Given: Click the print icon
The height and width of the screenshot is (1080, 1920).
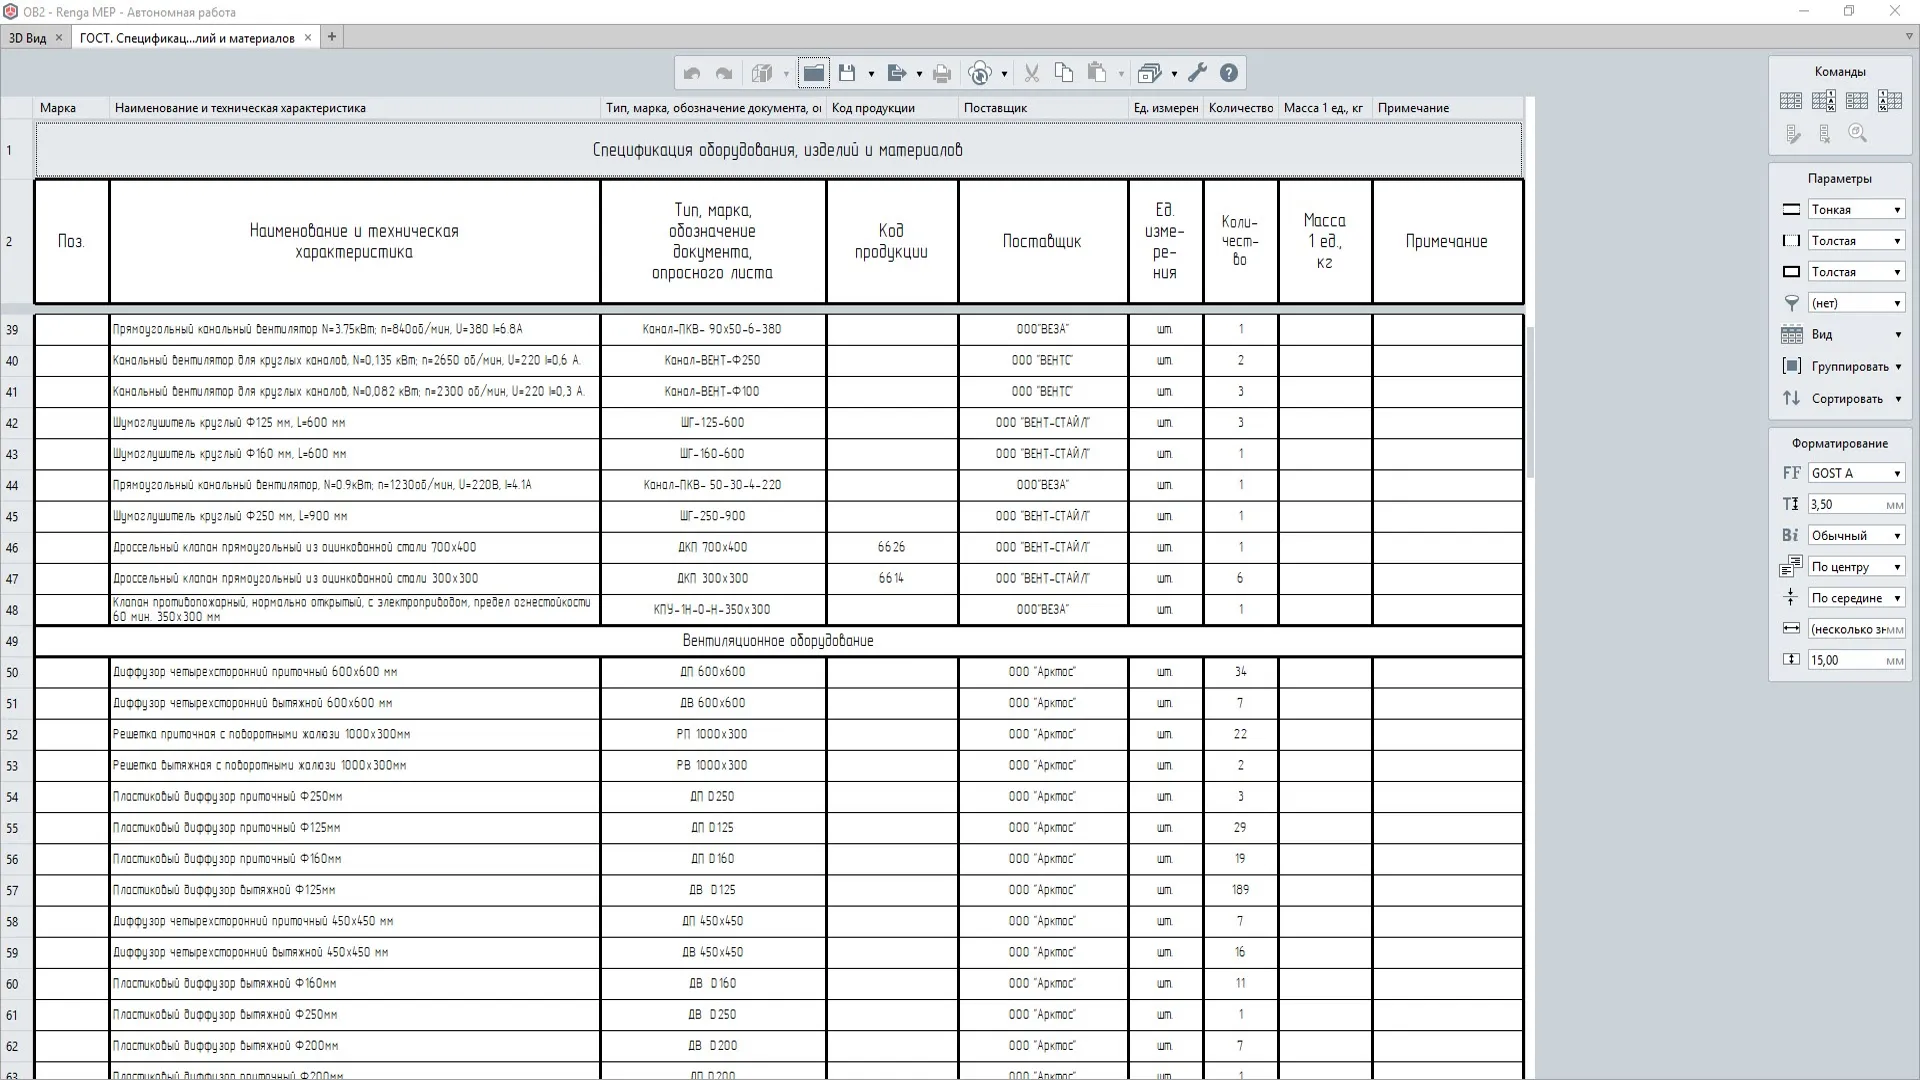Looking at the screenshot, I should pyautogui.click(x=942, y=73).
